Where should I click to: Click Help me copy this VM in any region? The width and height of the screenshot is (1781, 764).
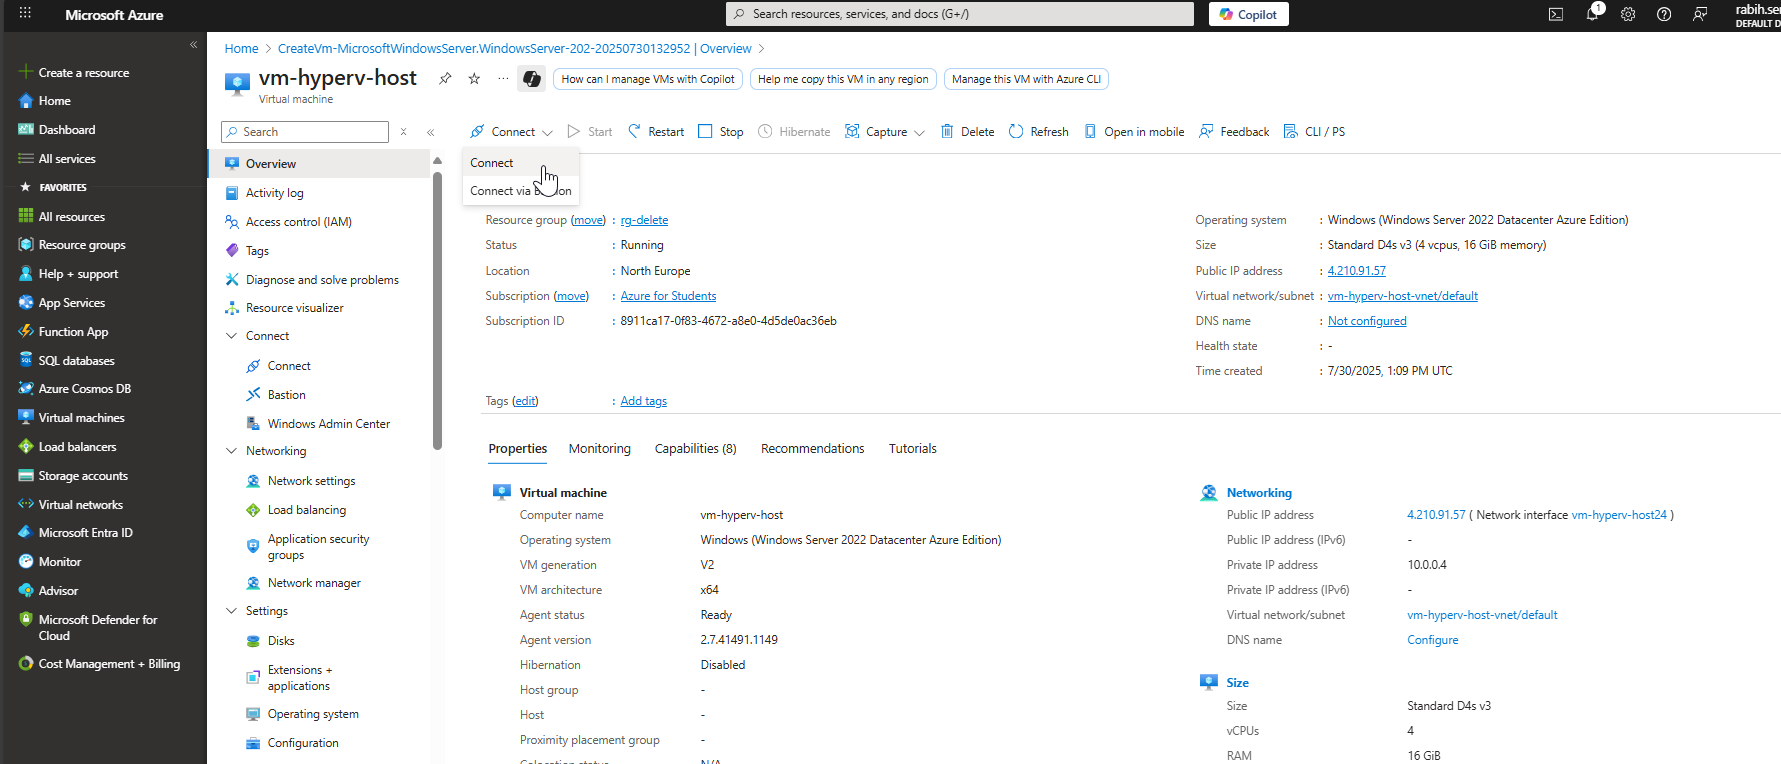point(843,79)
